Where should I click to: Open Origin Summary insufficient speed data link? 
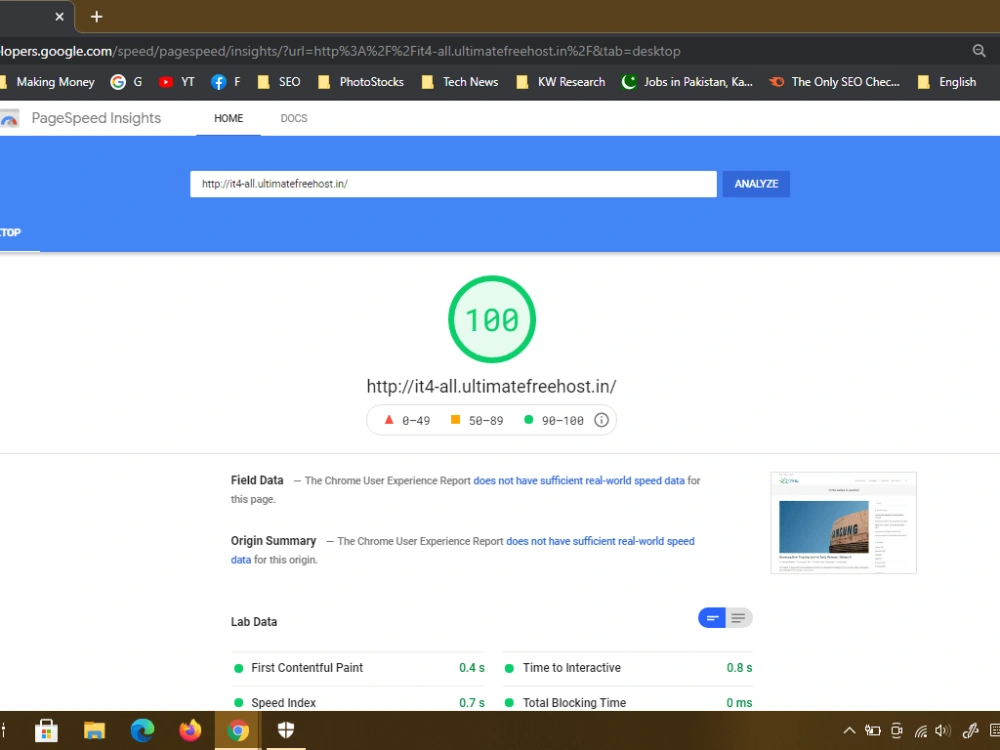600,541
